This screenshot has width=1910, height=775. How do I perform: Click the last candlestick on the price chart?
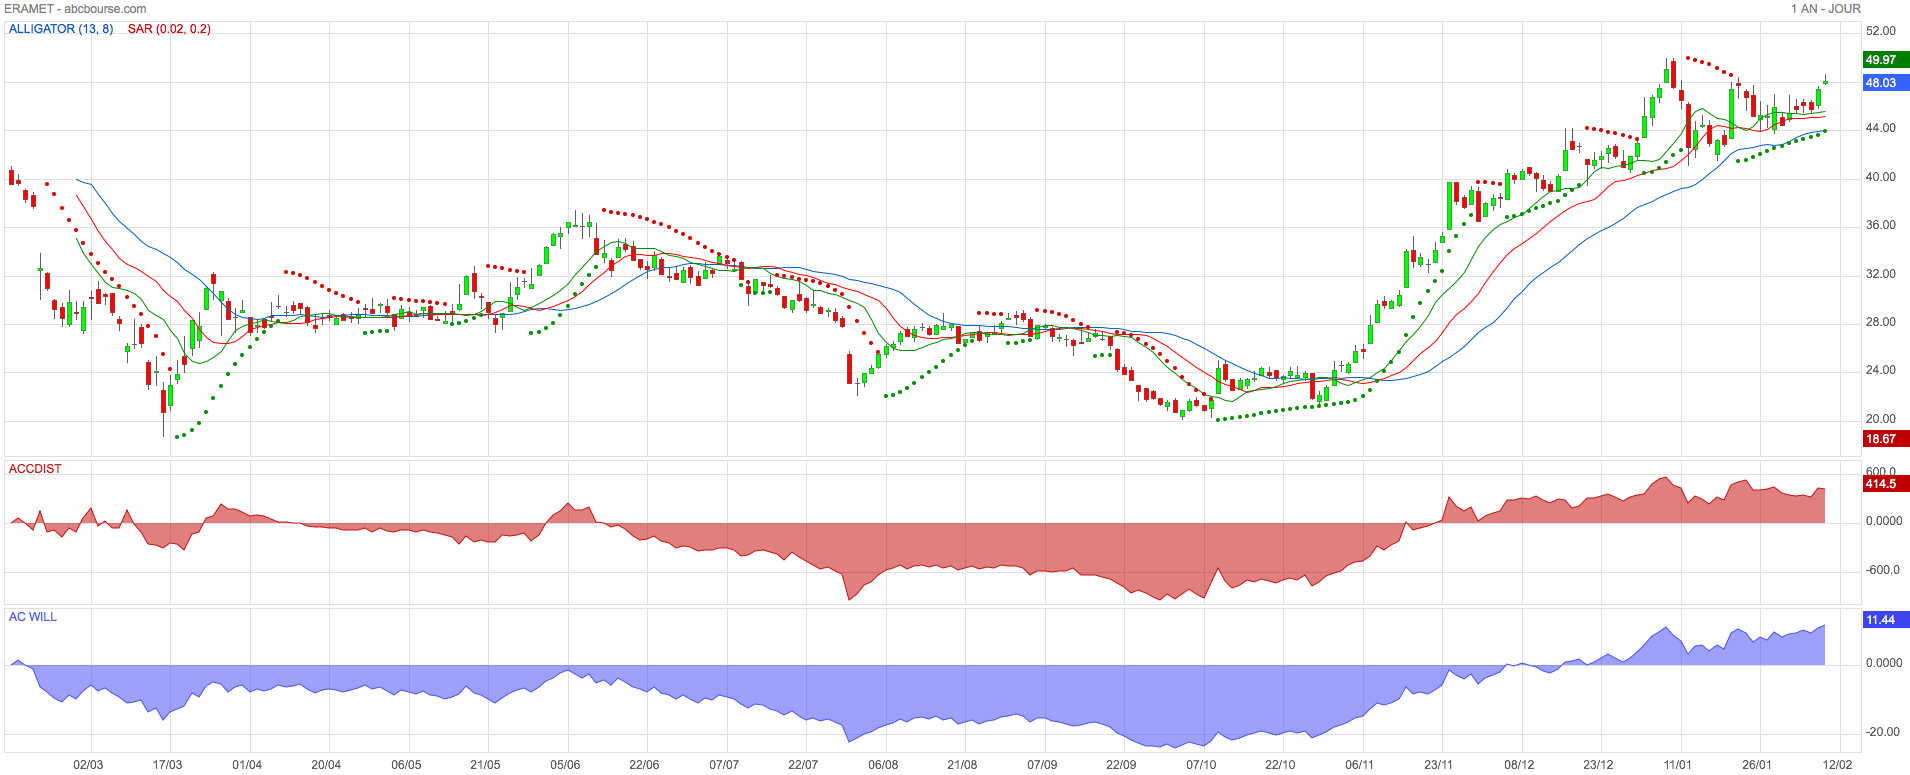1826,81
